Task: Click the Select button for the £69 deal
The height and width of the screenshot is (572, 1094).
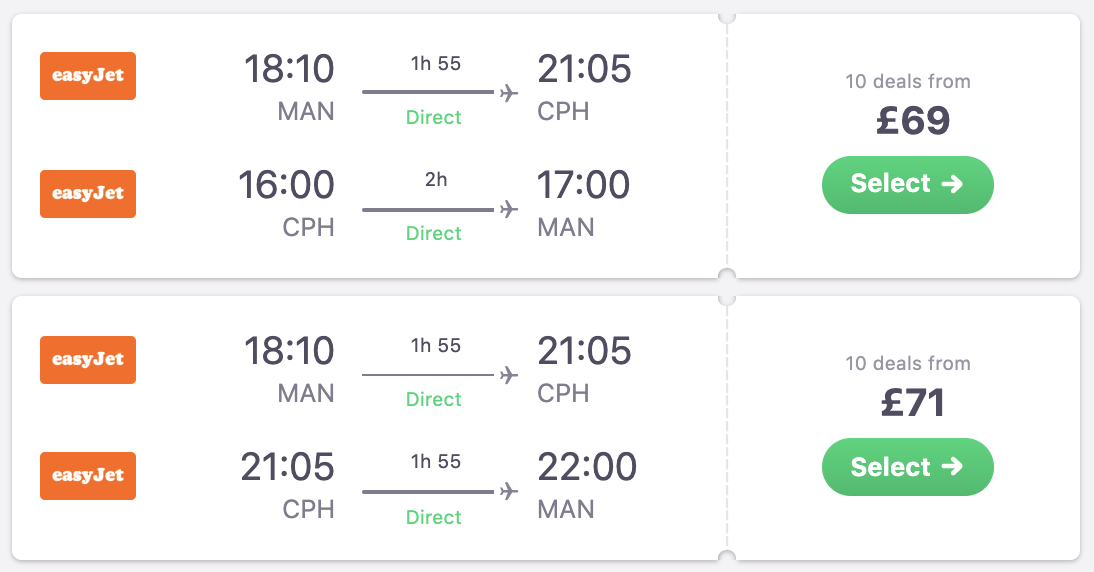Action: 907,184
